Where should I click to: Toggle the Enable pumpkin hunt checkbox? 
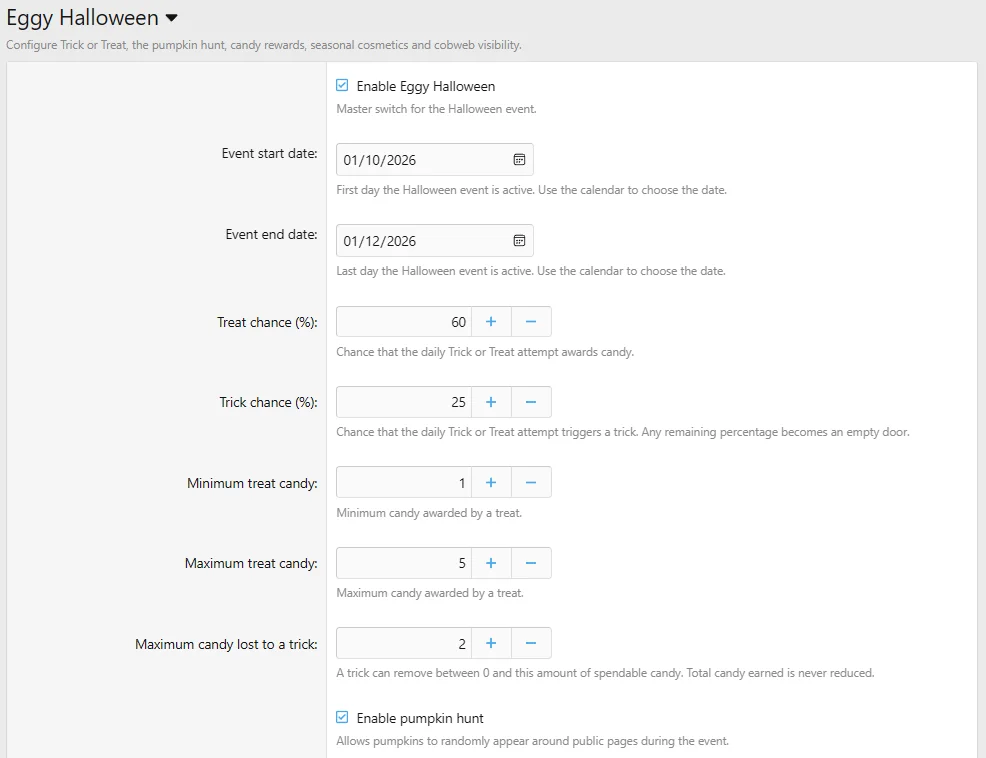342,717
